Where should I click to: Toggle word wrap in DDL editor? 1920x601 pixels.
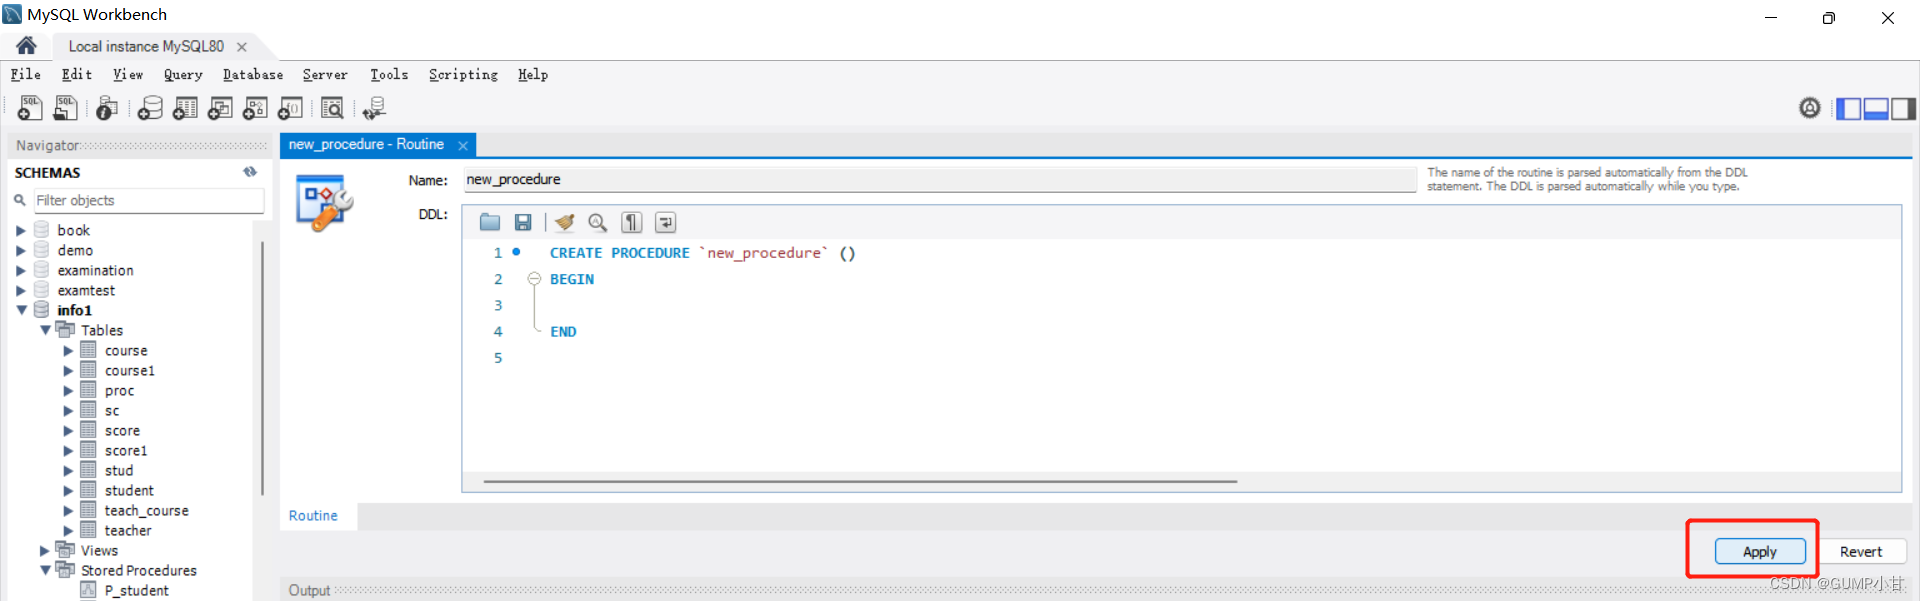(666, 222)
